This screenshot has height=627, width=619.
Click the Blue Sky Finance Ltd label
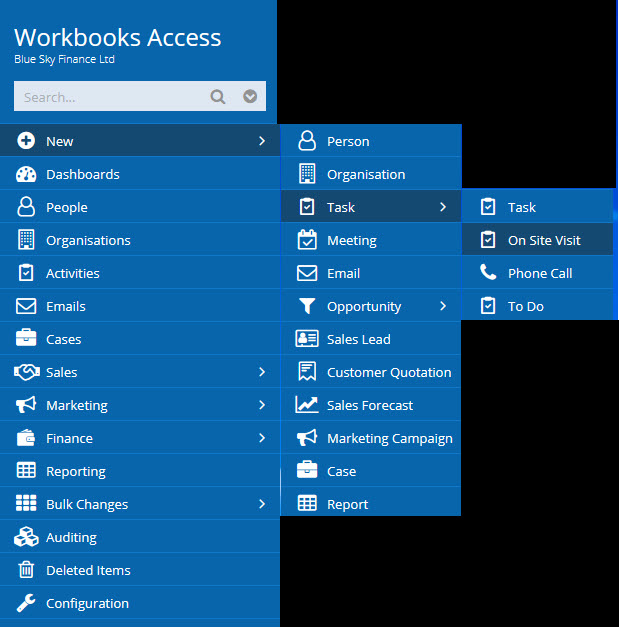(64, 59)
